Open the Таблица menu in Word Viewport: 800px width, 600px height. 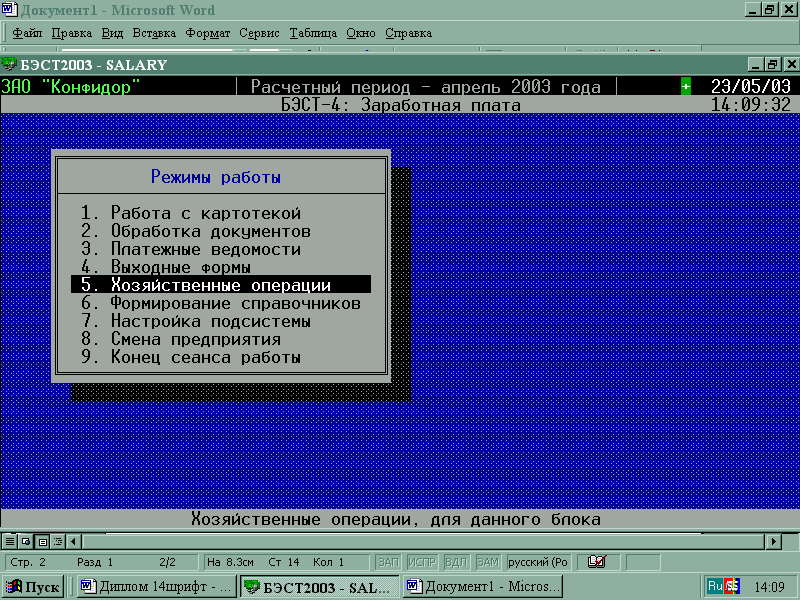click(313, 33)
